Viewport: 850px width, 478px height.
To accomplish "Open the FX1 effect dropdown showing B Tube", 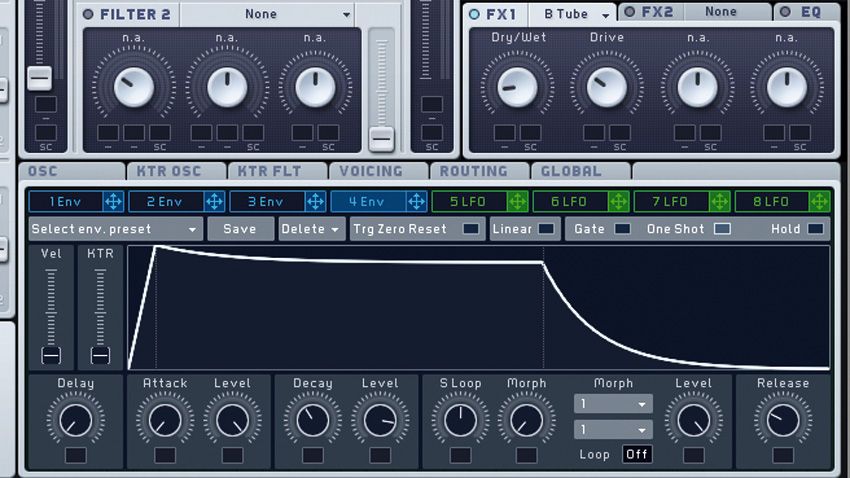I will point(572,14).
